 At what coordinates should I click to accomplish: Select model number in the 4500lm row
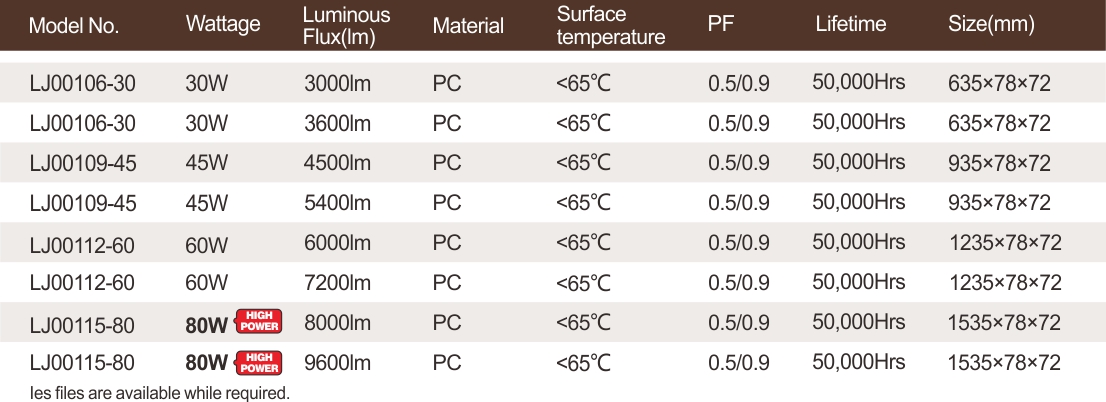click(82, 163)
